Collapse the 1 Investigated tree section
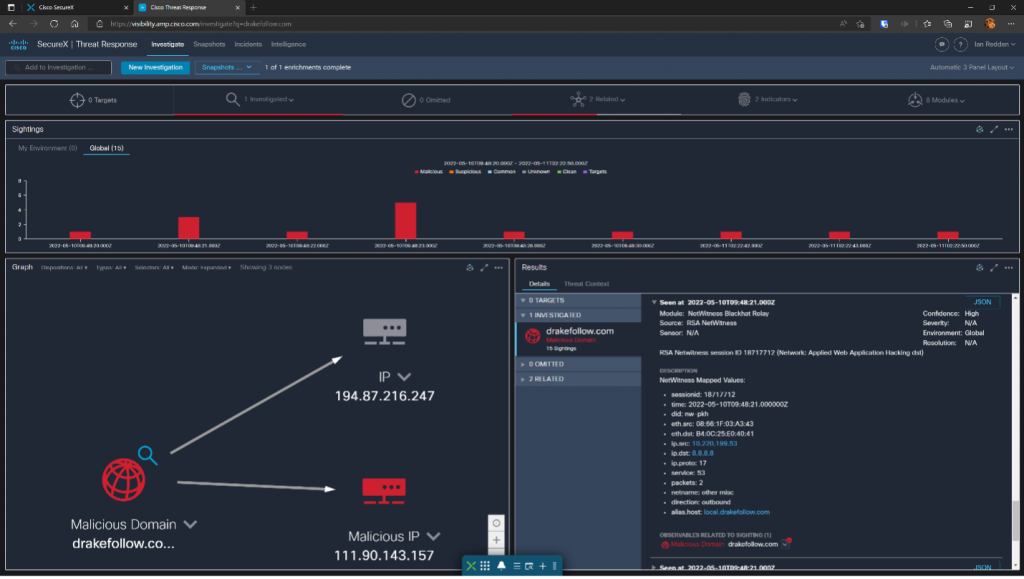 522,315
